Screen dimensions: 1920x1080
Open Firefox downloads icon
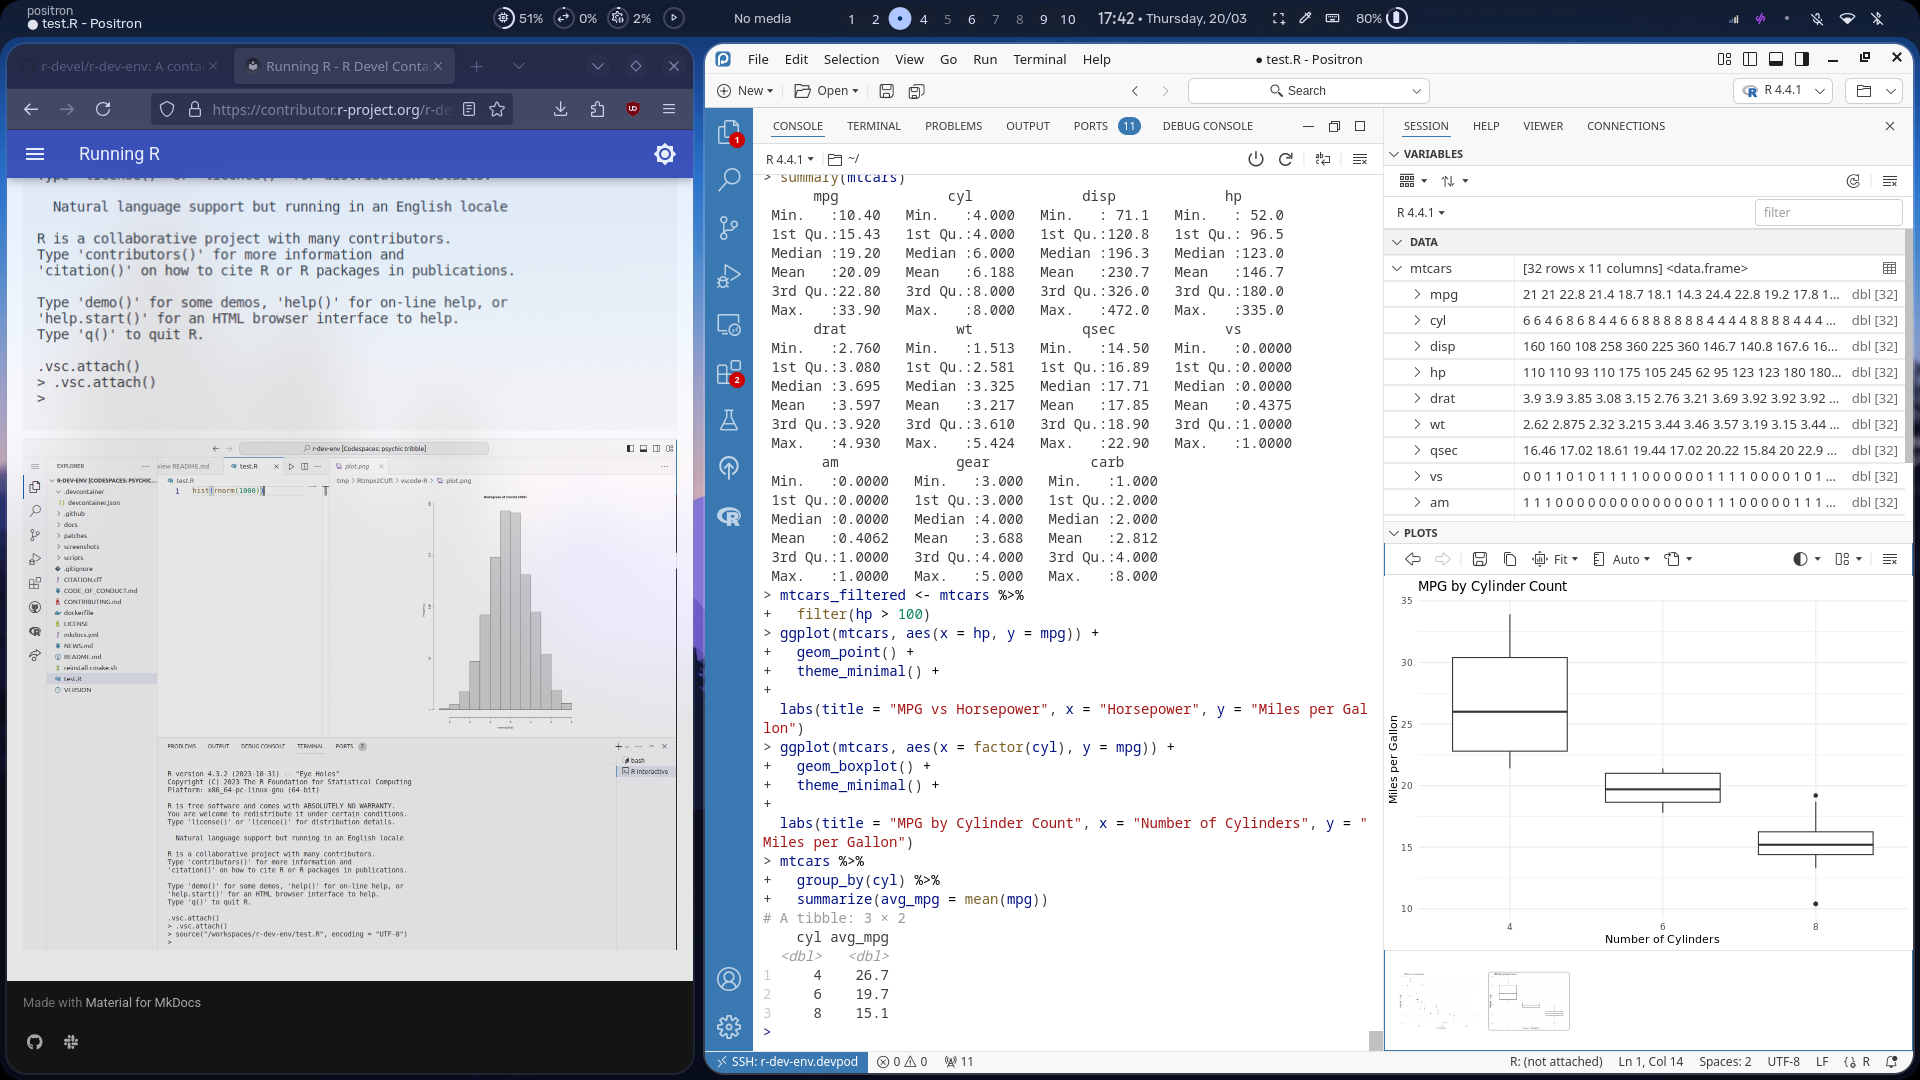click(560, 109)
